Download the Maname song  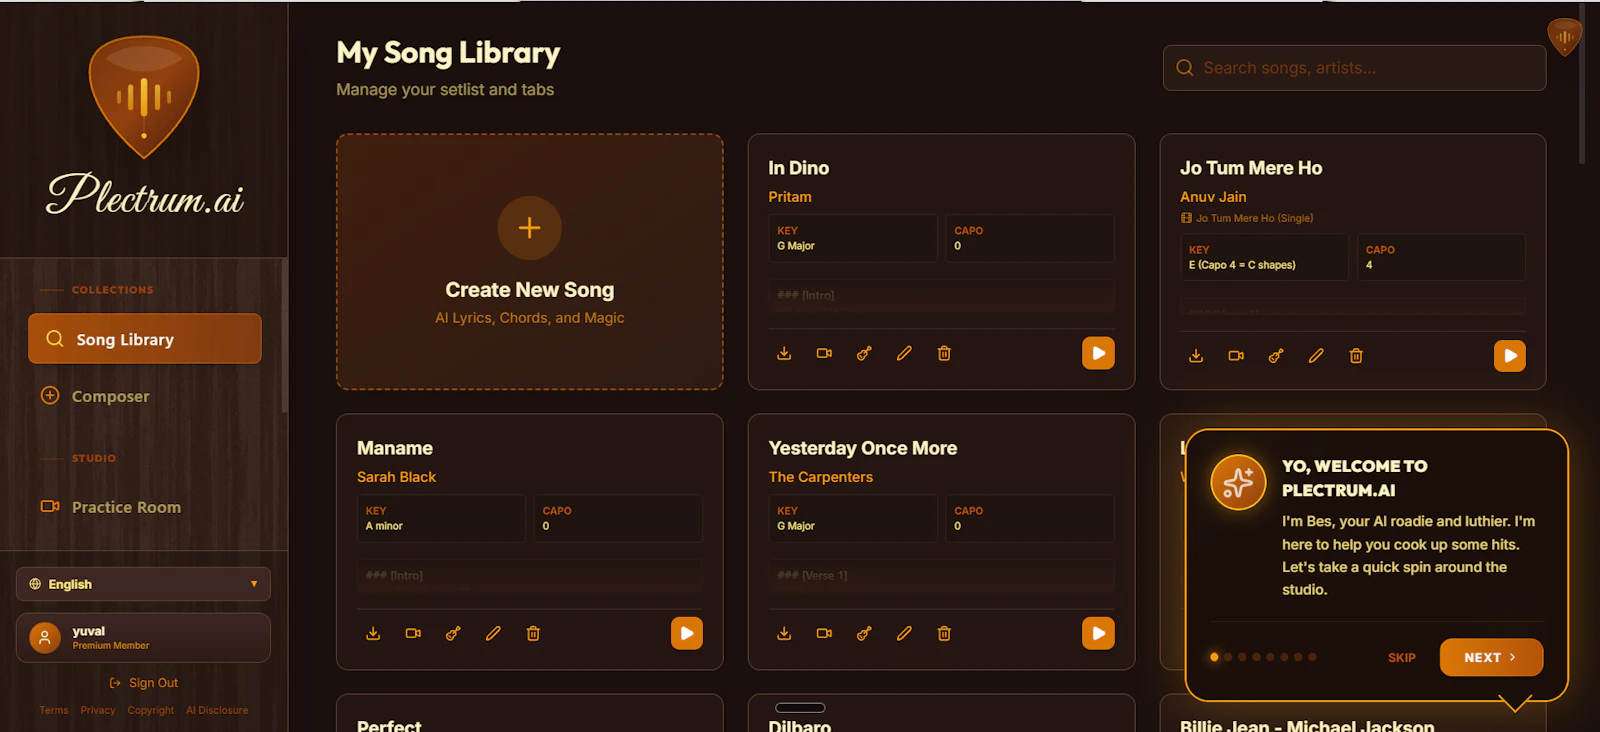pos(373,633)
